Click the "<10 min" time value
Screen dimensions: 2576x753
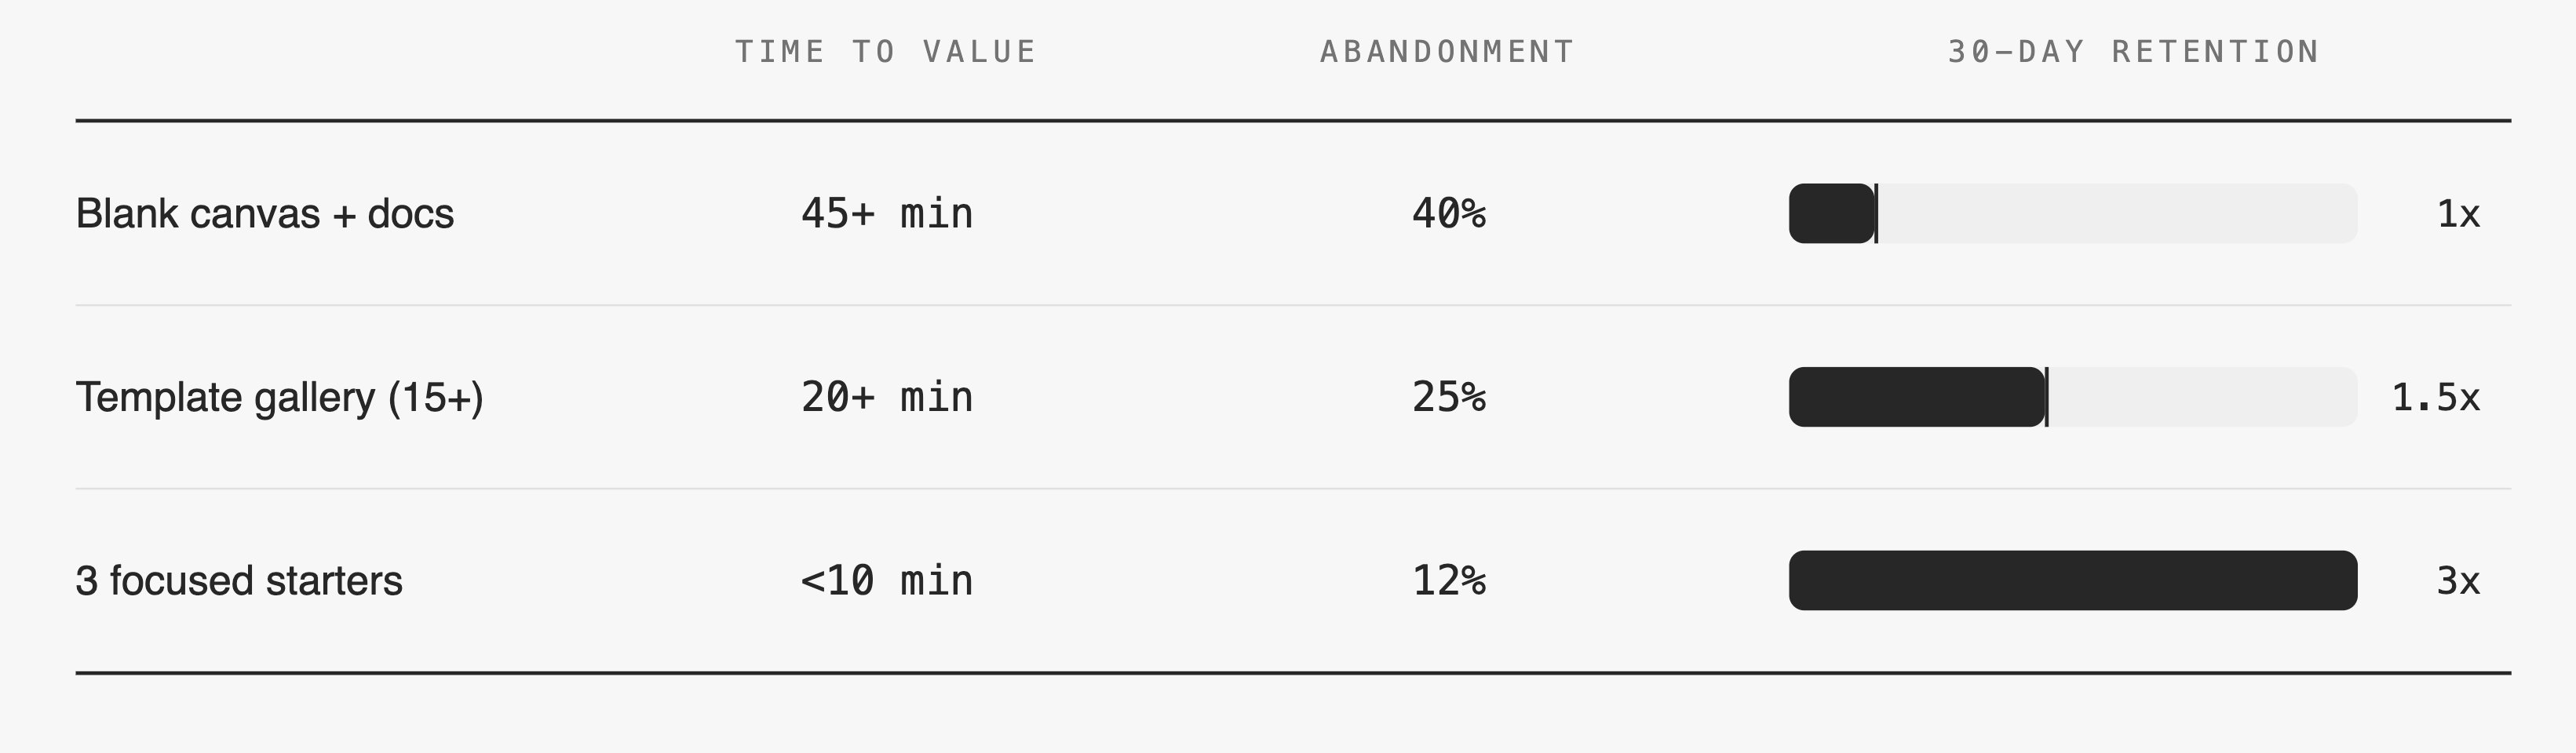pos(887,581)
